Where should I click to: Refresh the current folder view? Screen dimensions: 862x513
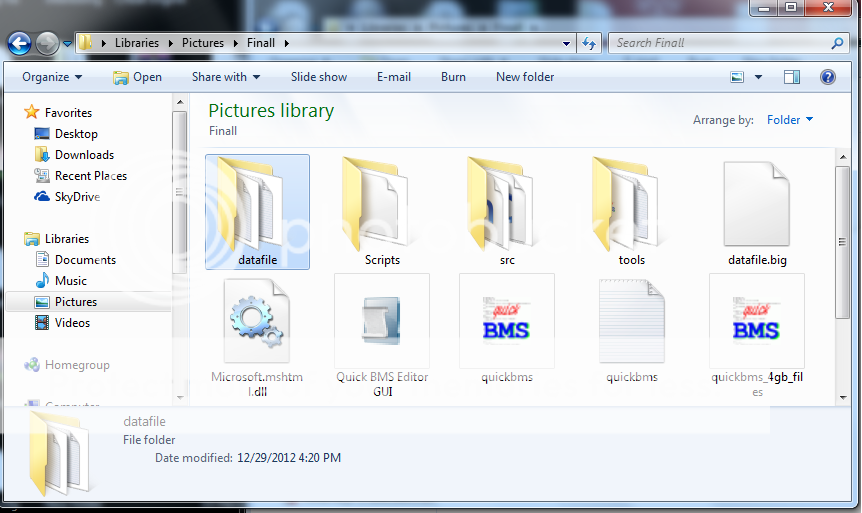(589, 43)
